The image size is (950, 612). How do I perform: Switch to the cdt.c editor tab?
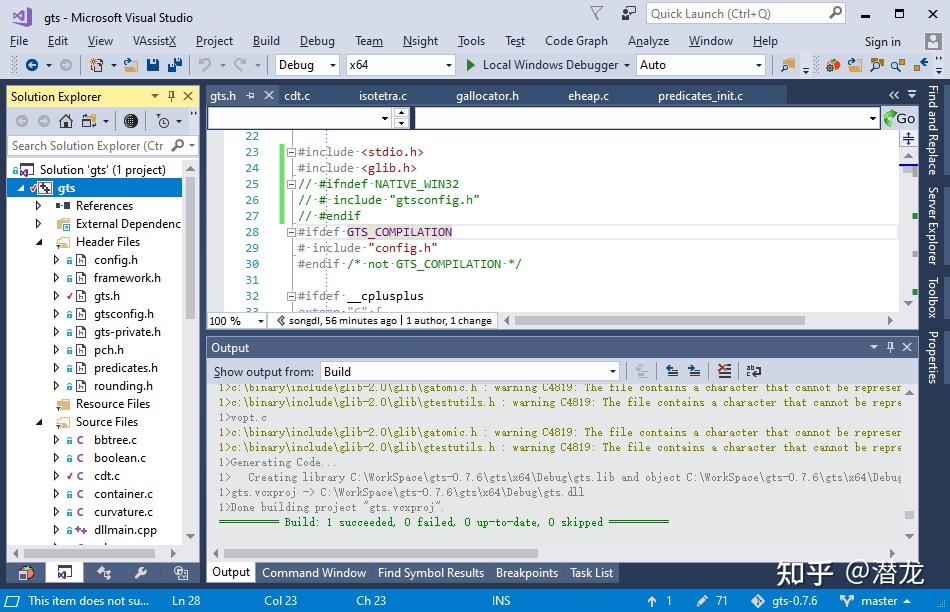297,96
